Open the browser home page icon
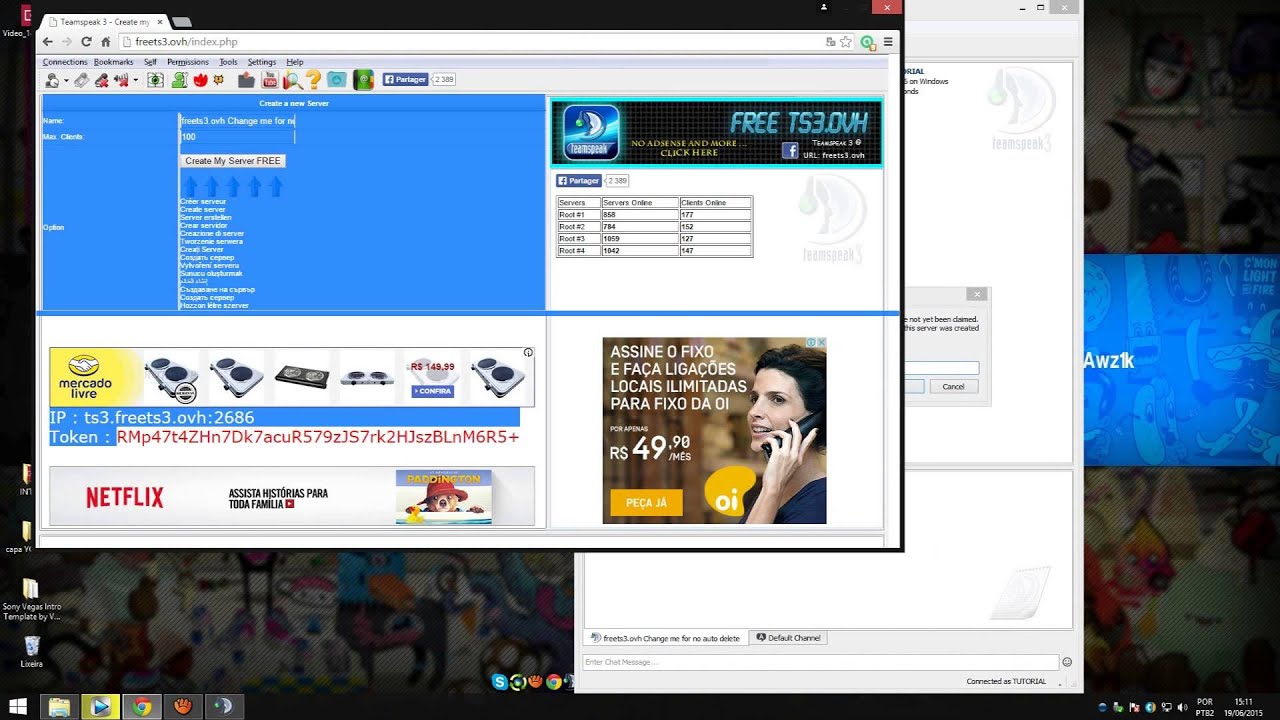Screen dimensions: 1280x720 pos(105,42)
